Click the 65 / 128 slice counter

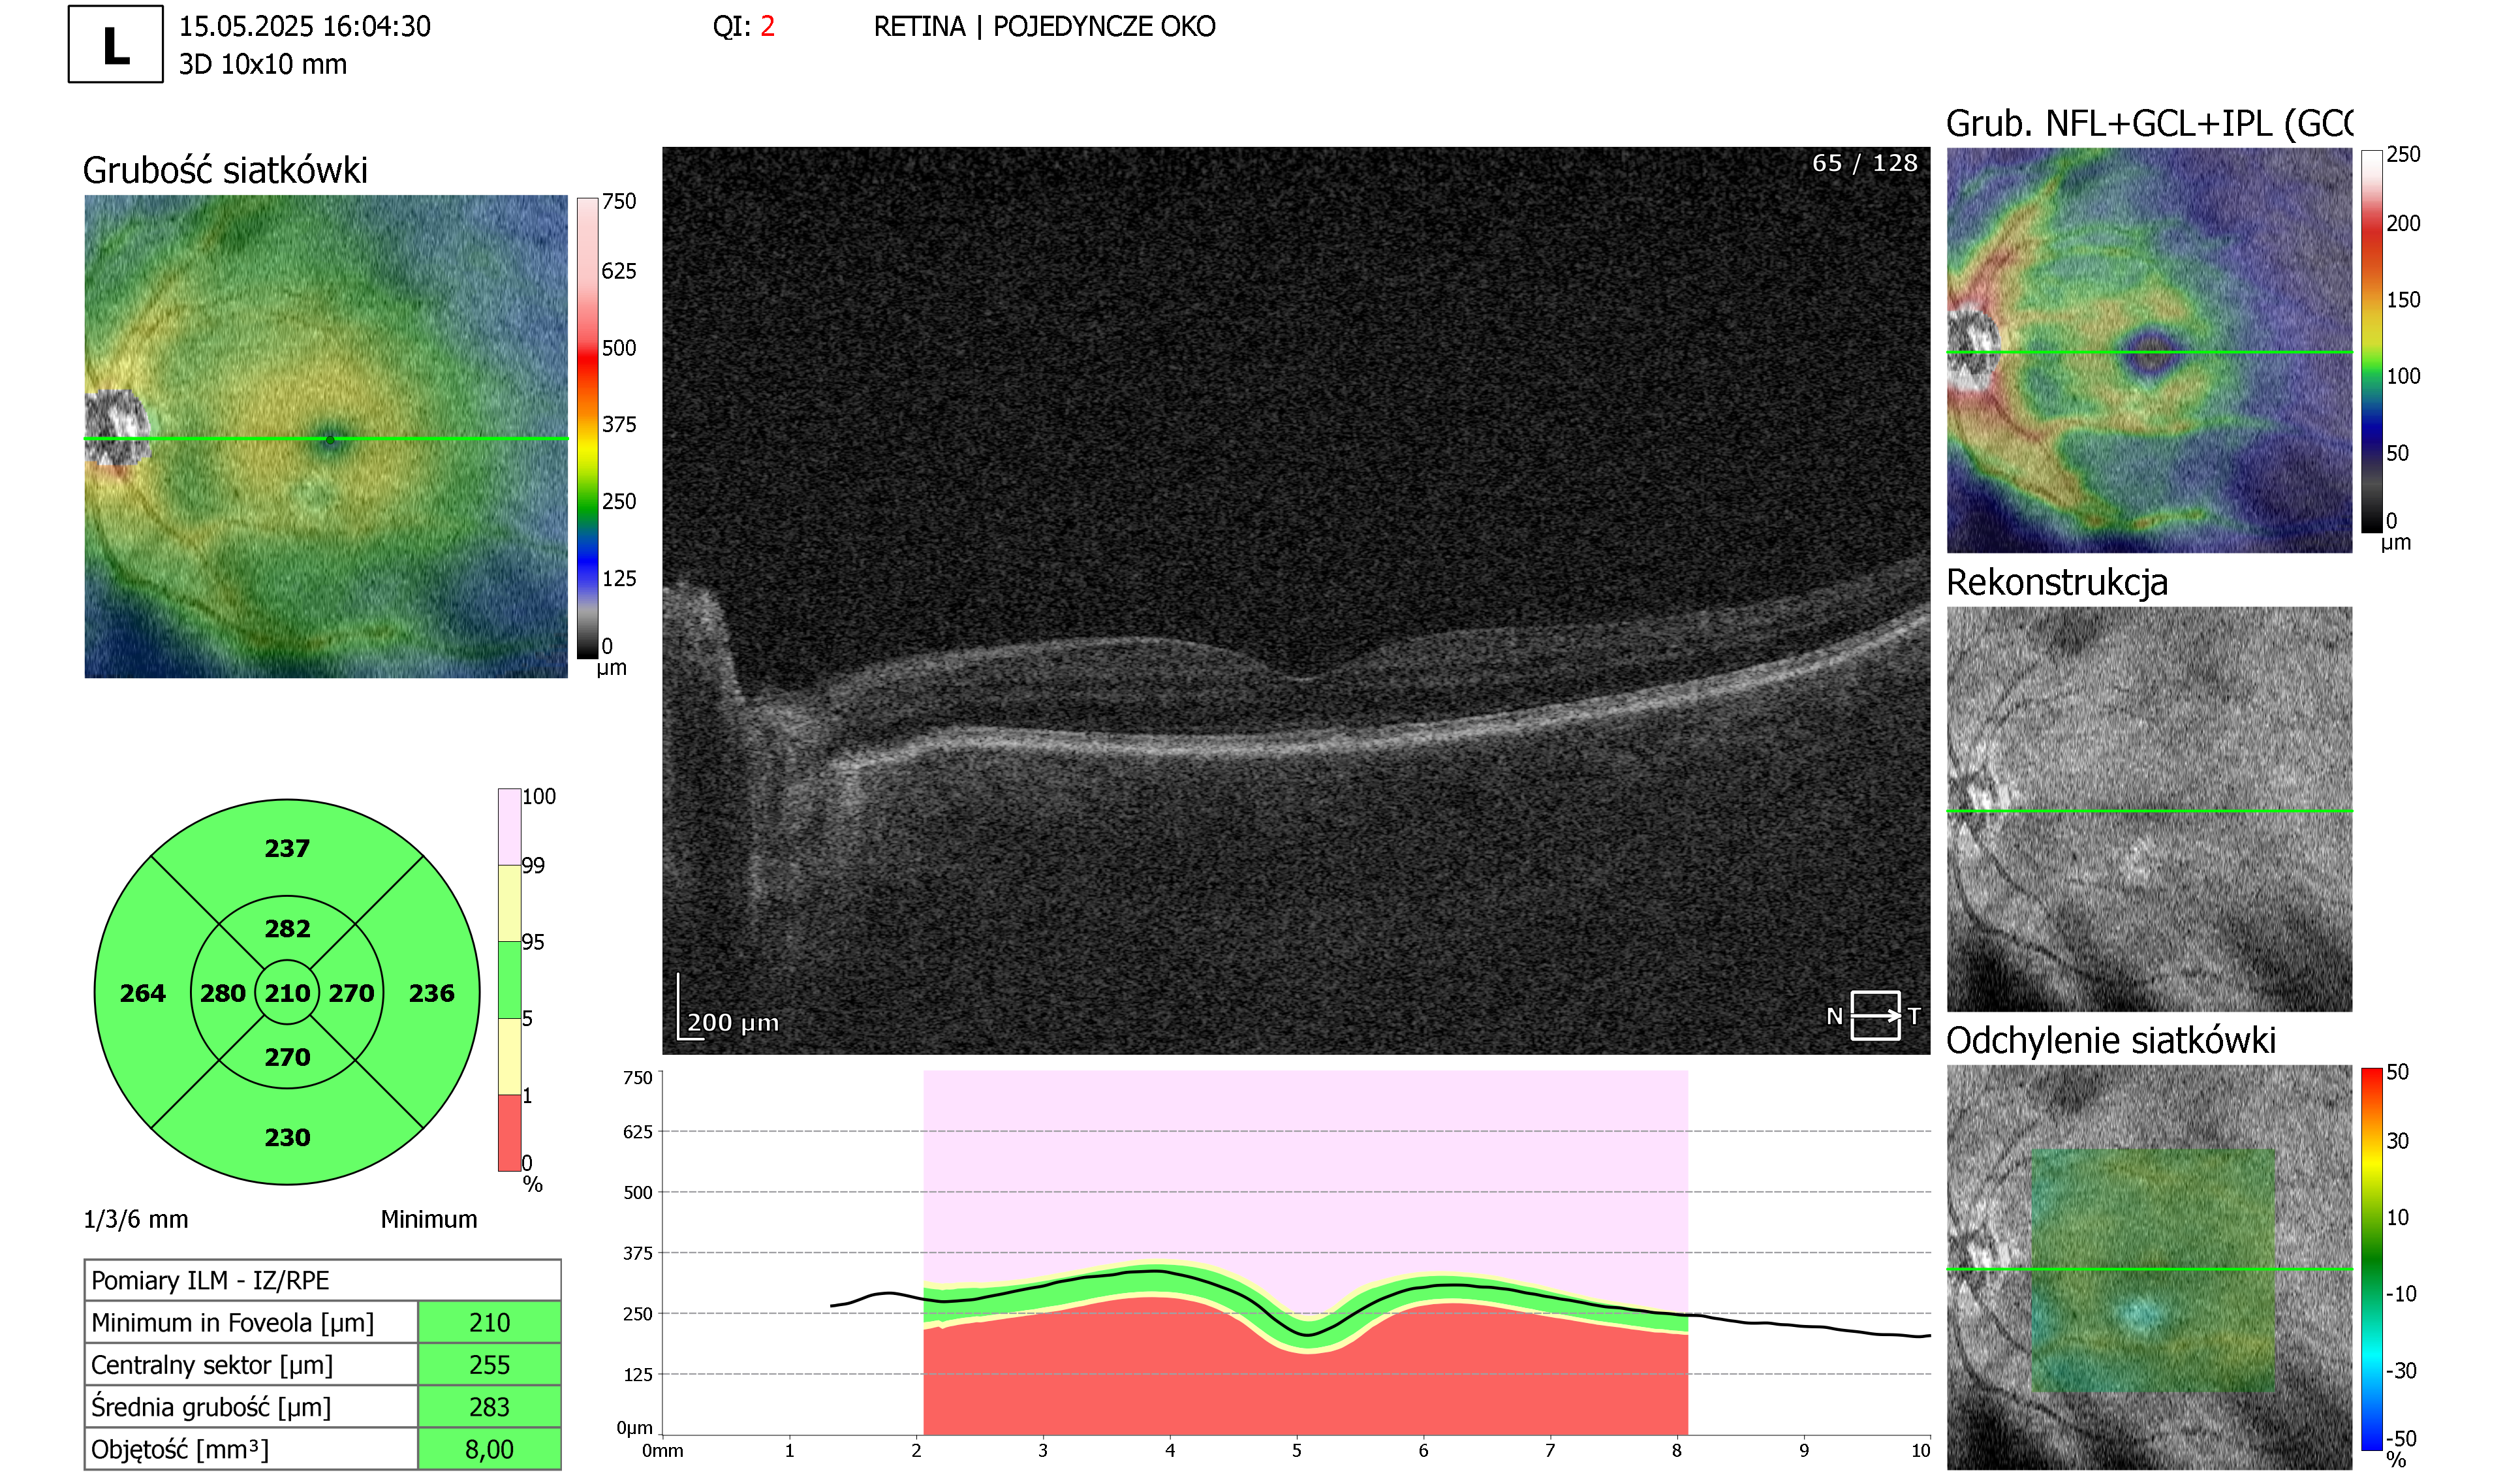[1864, 163]
